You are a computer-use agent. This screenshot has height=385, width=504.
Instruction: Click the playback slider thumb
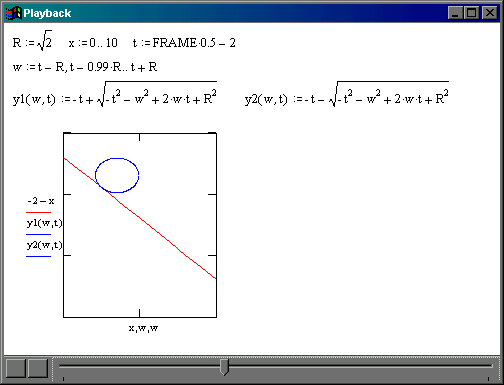click(225, 367)
